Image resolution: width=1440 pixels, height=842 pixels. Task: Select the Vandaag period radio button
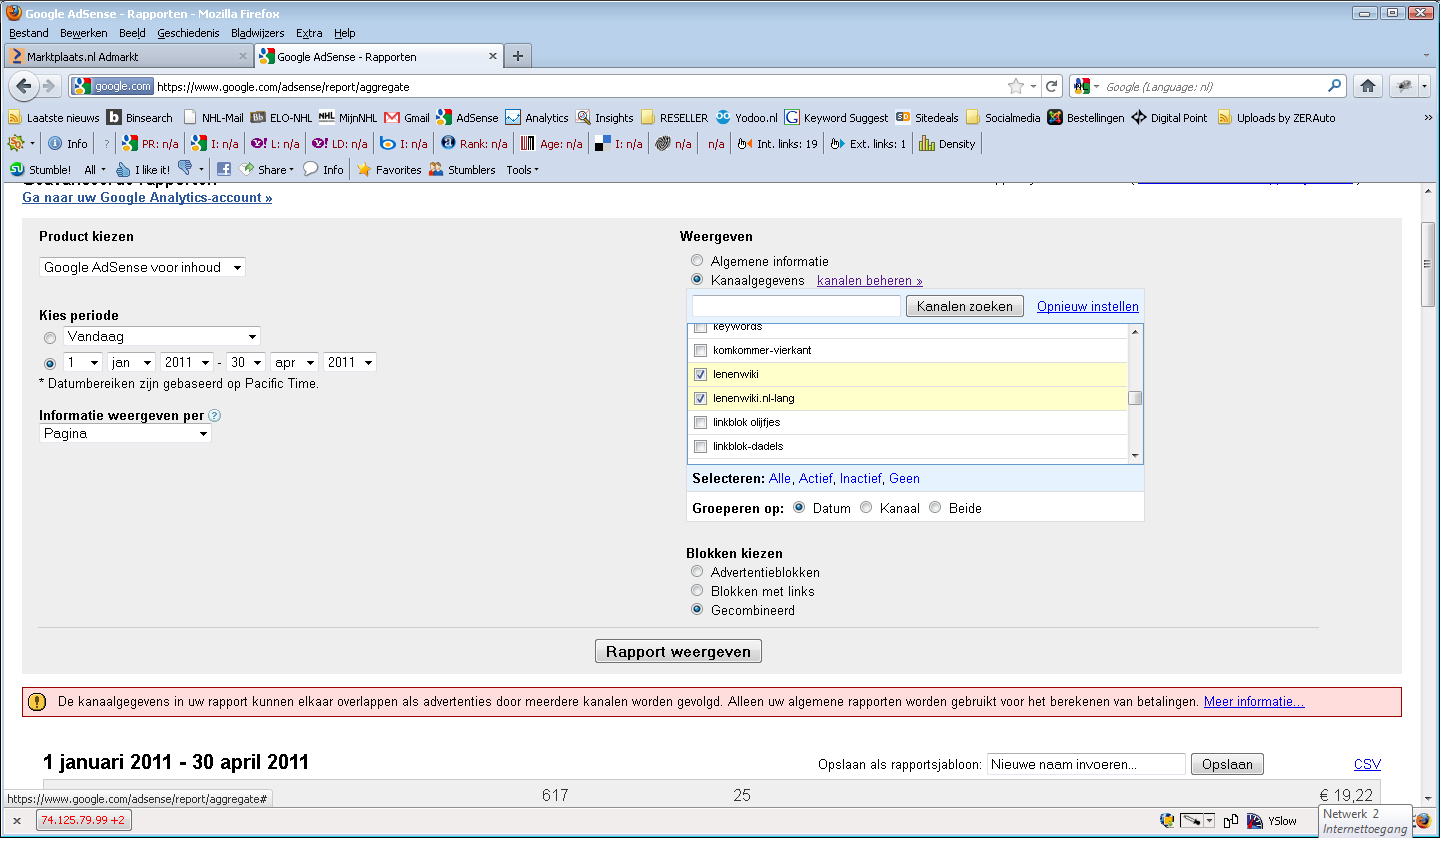pos(50,338)
